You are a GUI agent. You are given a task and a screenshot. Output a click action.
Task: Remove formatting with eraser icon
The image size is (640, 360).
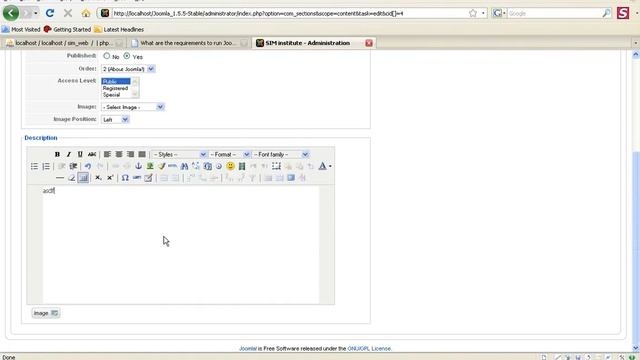[x=71, y=178]
